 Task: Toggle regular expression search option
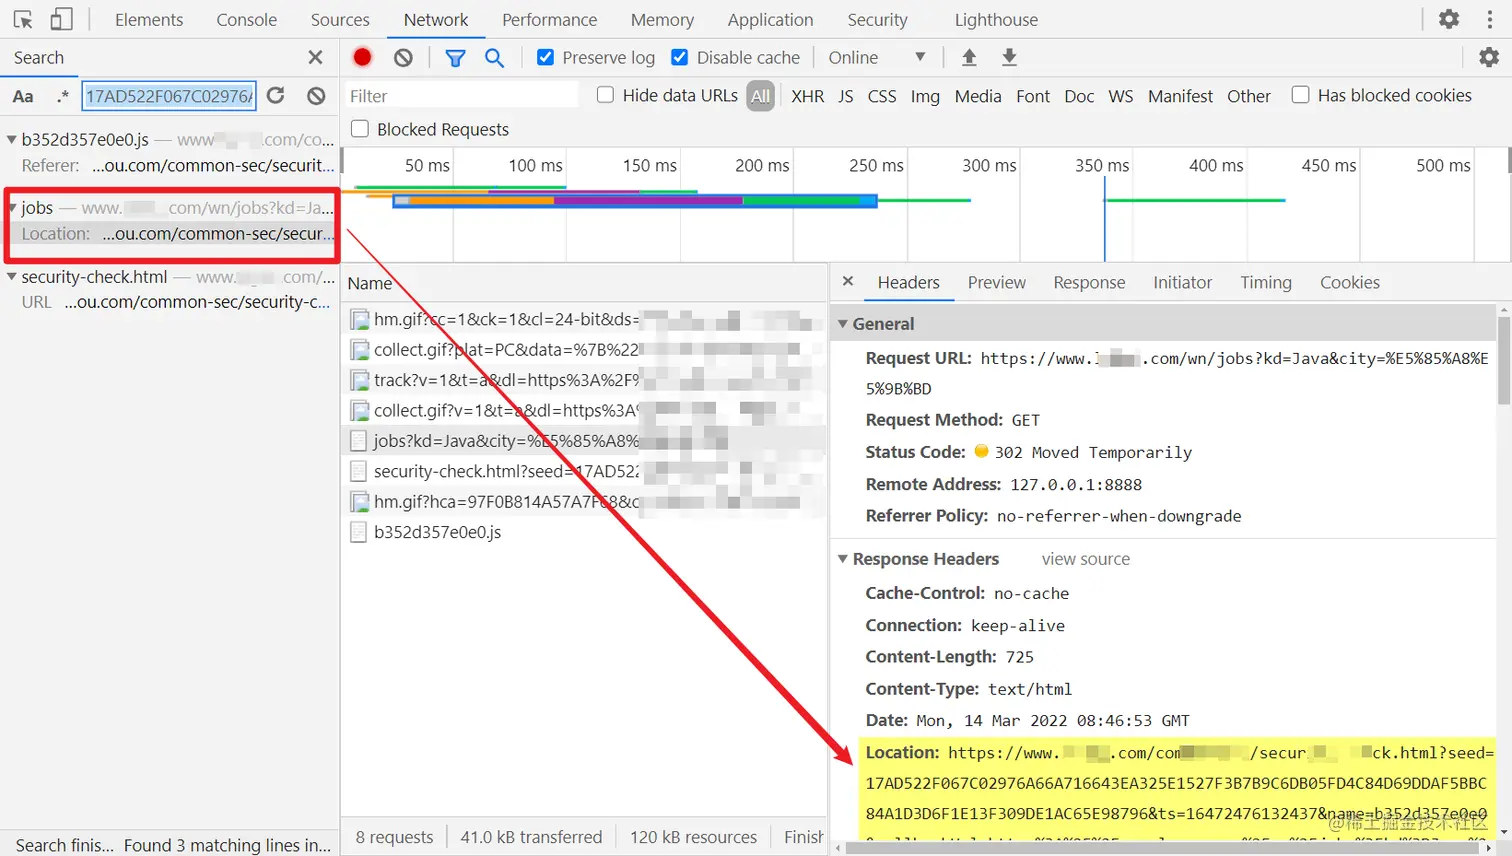[63, 96]
